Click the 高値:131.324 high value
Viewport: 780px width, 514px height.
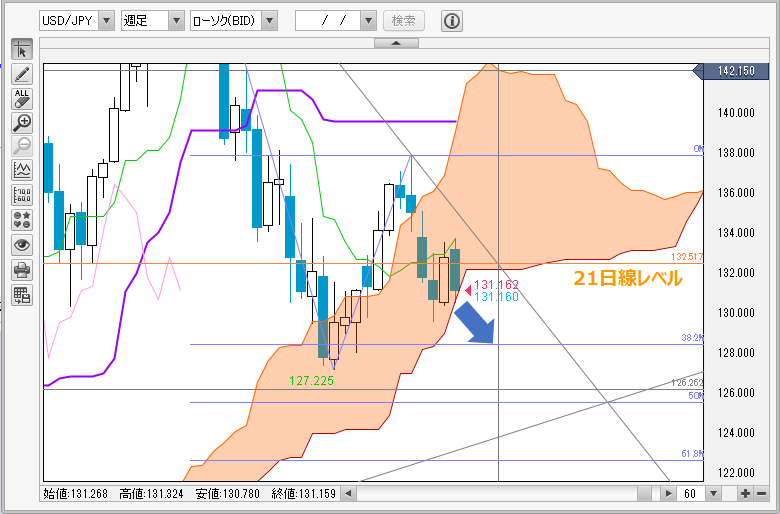[151, 494]
